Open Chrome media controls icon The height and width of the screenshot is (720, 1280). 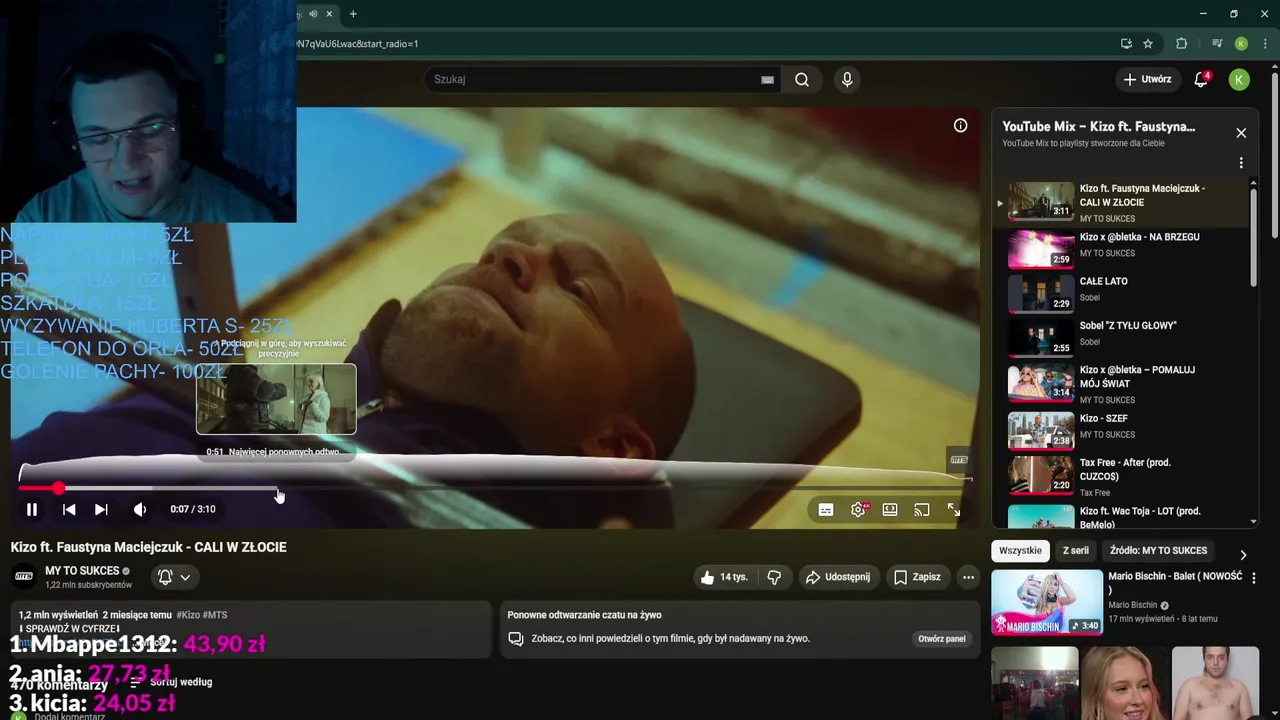coord(1217,44)
